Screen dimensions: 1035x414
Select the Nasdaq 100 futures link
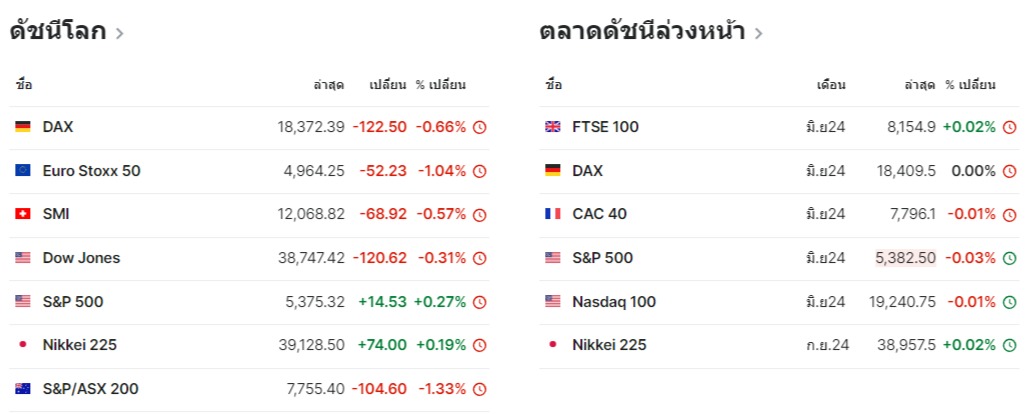point(614,302)
